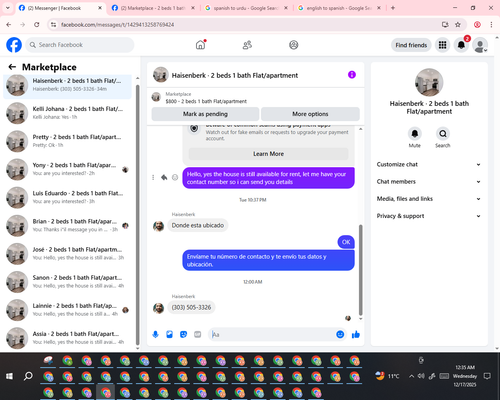Click the taskbar volume icon
Screen dimensions: 500x400
point(421,376)
